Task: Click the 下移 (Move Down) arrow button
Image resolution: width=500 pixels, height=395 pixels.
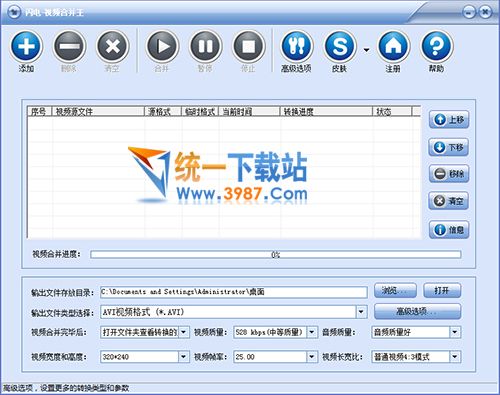Action: click(449, 147)
